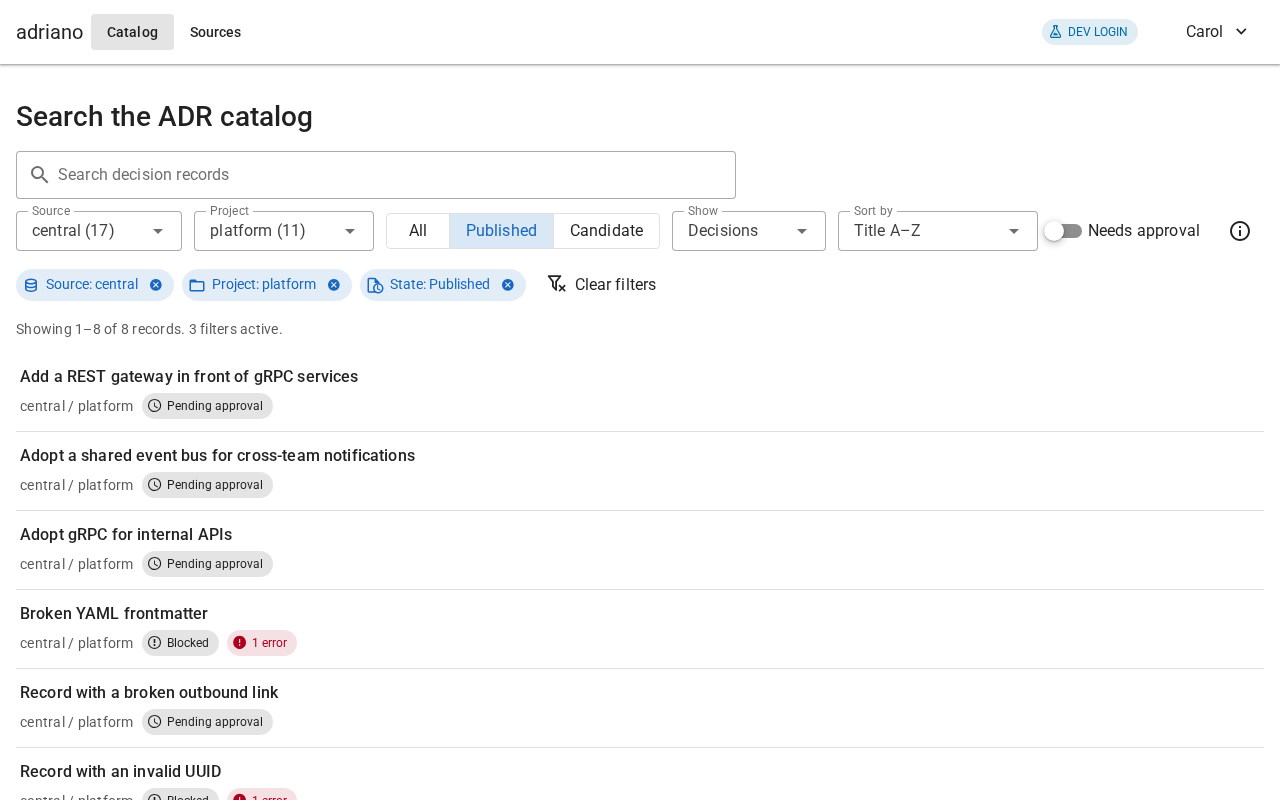Image resolution: width=1280 pixels, height=800 pixels.
Task: Open the Source dropdown showing central (17)
Action: coord(99,231)
